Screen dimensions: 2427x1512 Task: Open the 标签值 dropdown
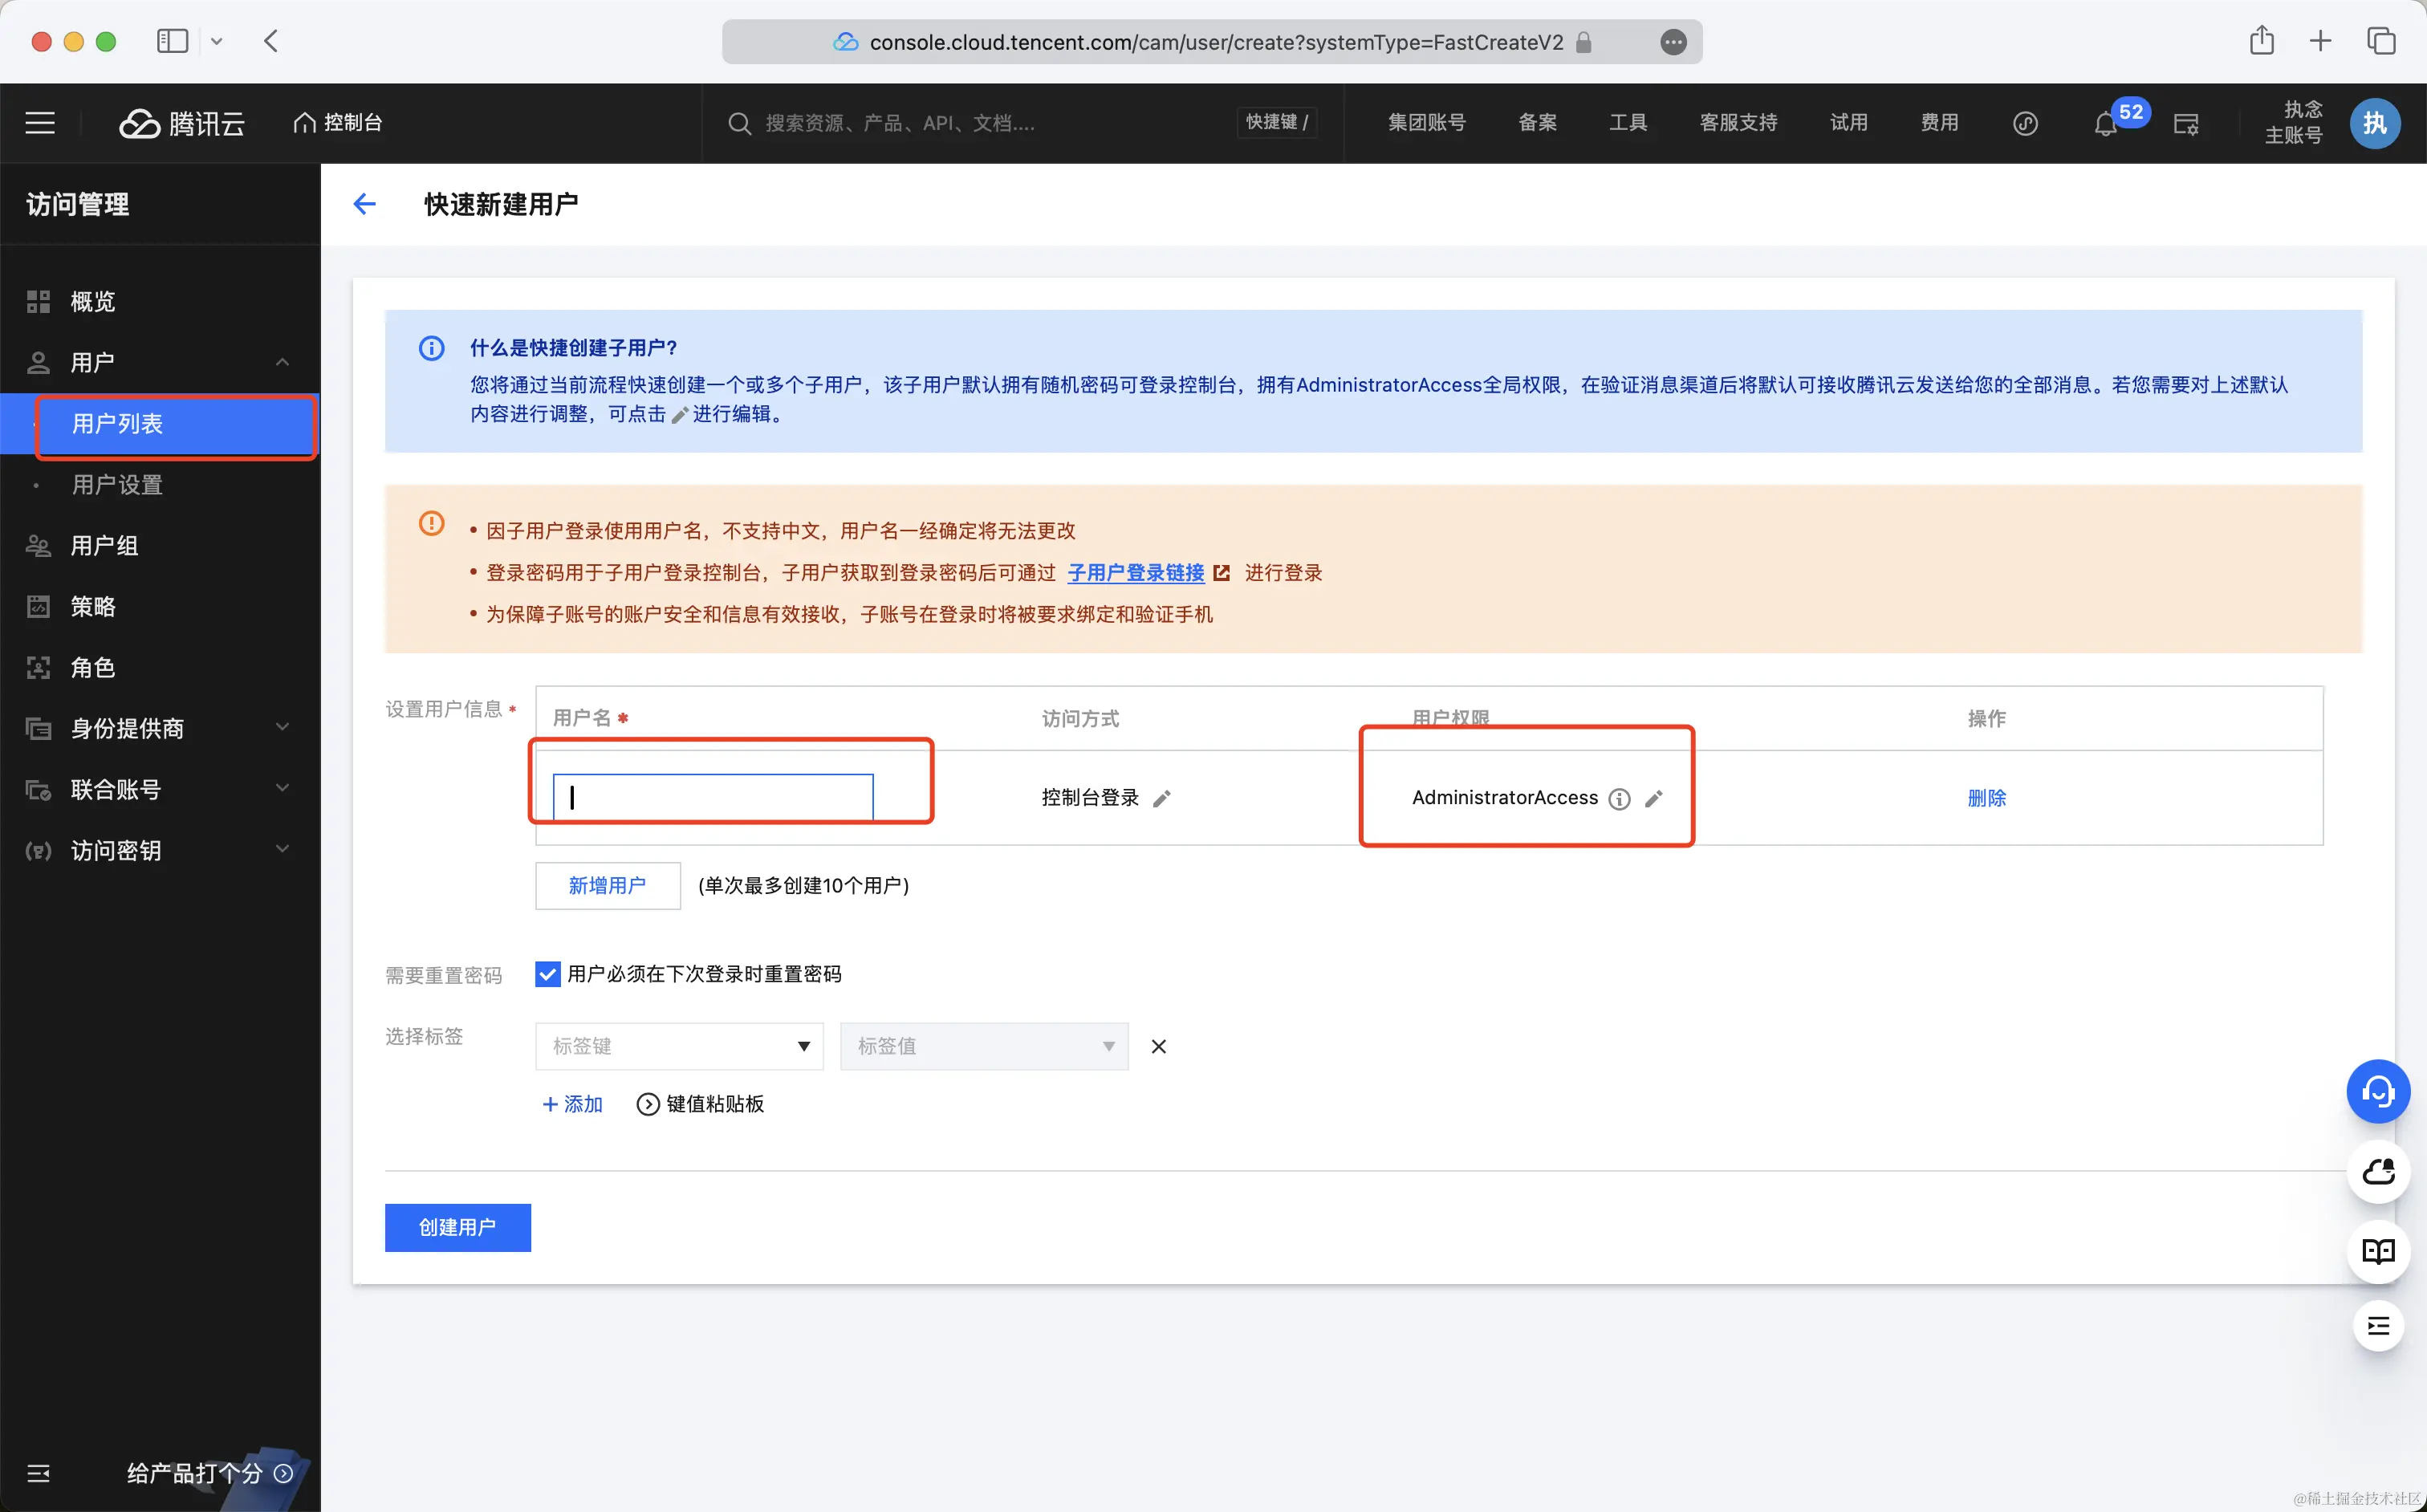pos(984,1046)
